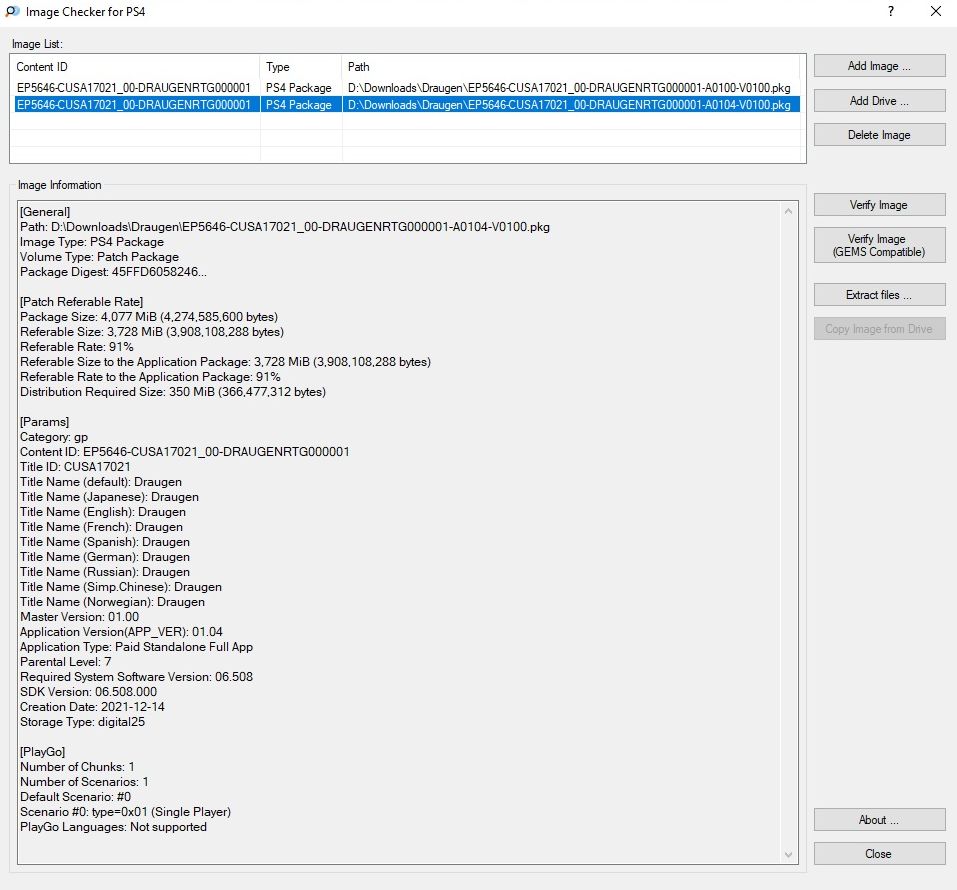Click the Master Version: 01.00 line
Screen dimensions: 957x890
click(x=79, y=617)
